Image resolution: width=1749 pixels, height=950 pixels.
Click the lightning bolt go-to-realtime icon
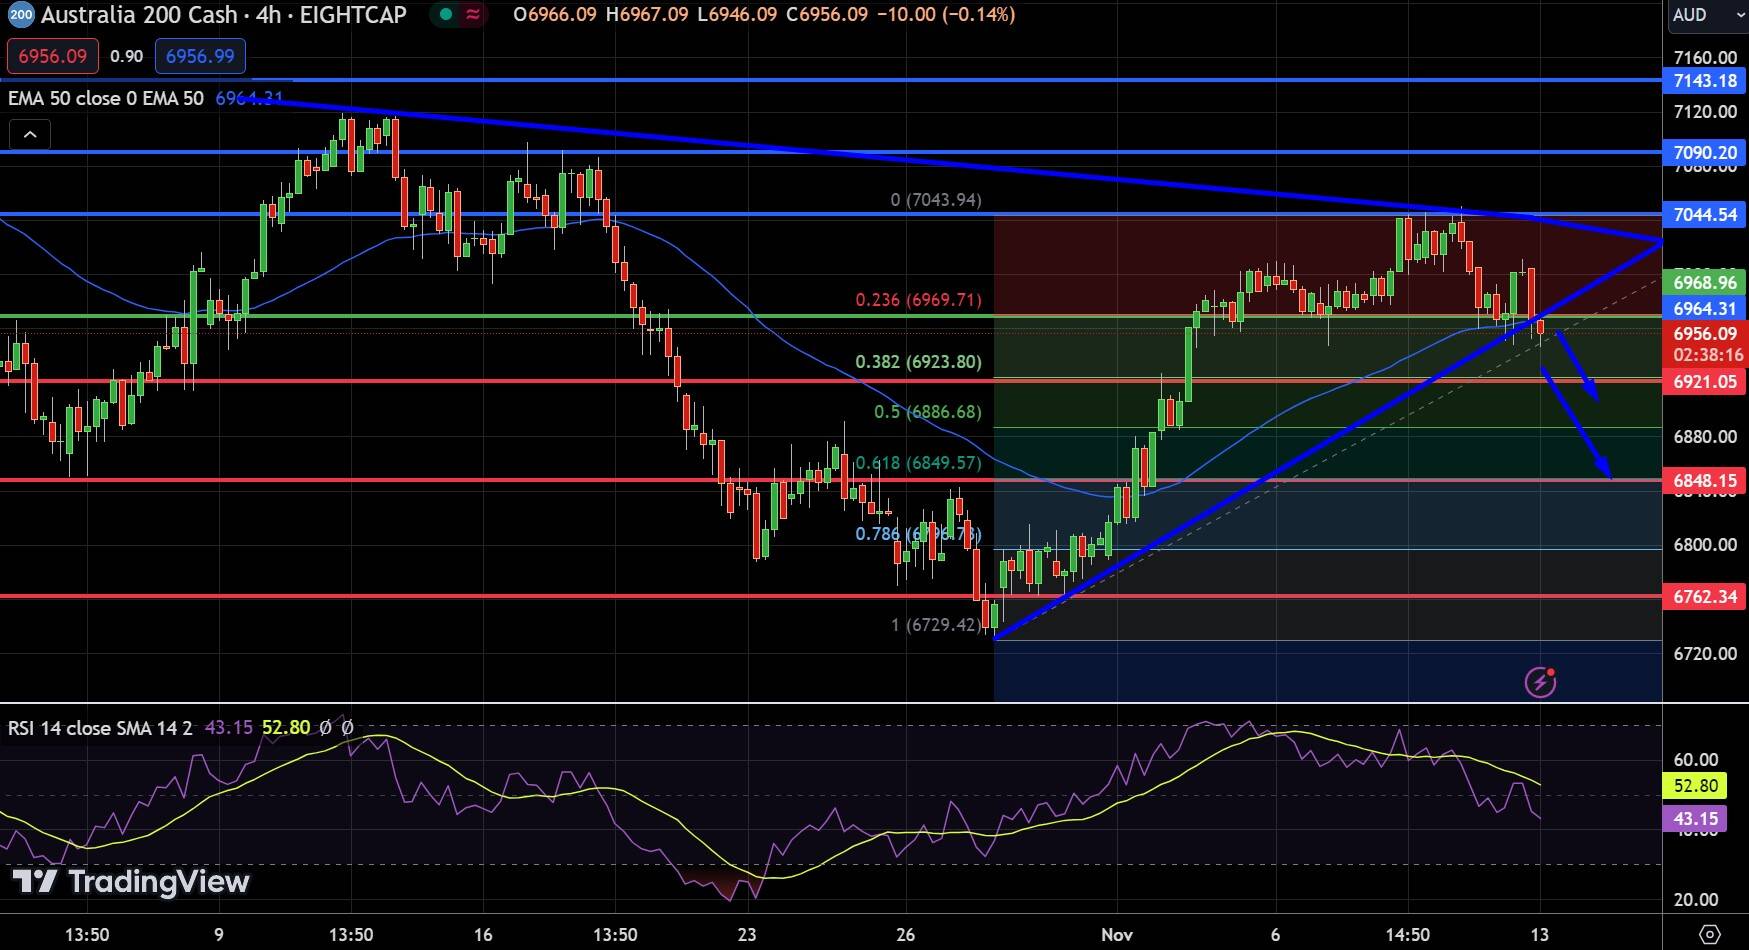[x=1540, y=682]
